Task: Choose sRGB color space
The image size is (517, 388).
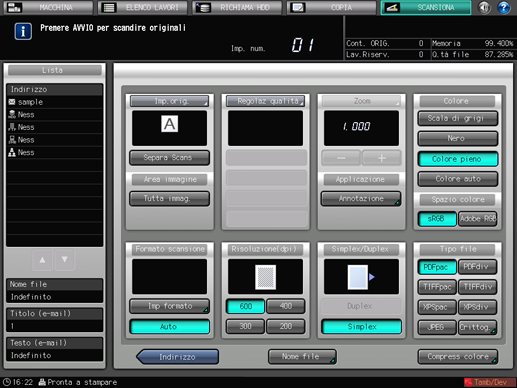Action: tap(437, 219)
